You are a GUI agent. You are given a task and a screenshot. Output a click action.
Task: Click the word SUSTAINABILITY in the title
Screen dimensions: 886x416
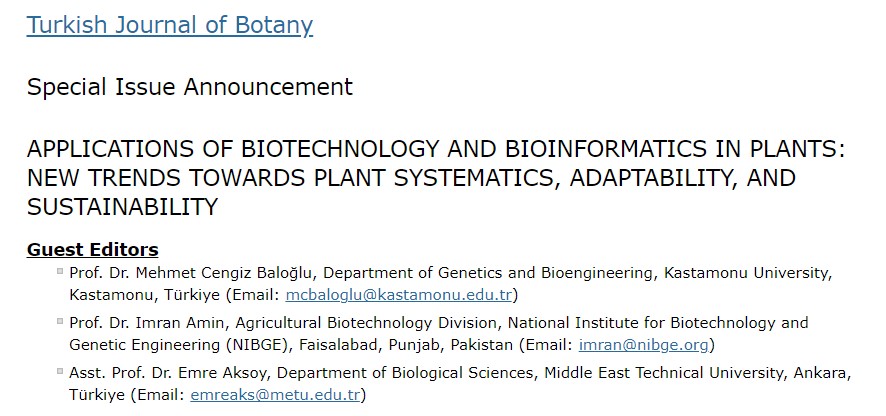[x=122, y=207]
